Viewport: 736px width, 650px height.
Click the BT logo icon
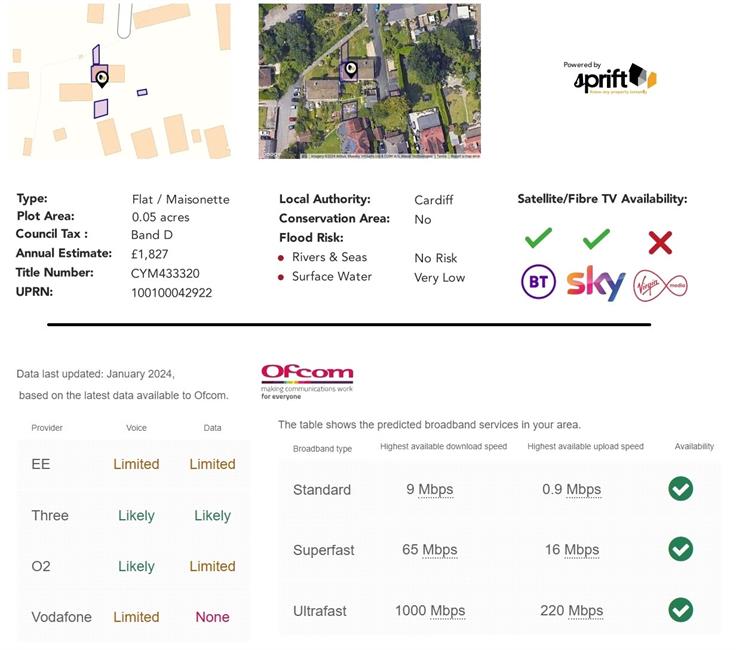[x=538, y=283]
